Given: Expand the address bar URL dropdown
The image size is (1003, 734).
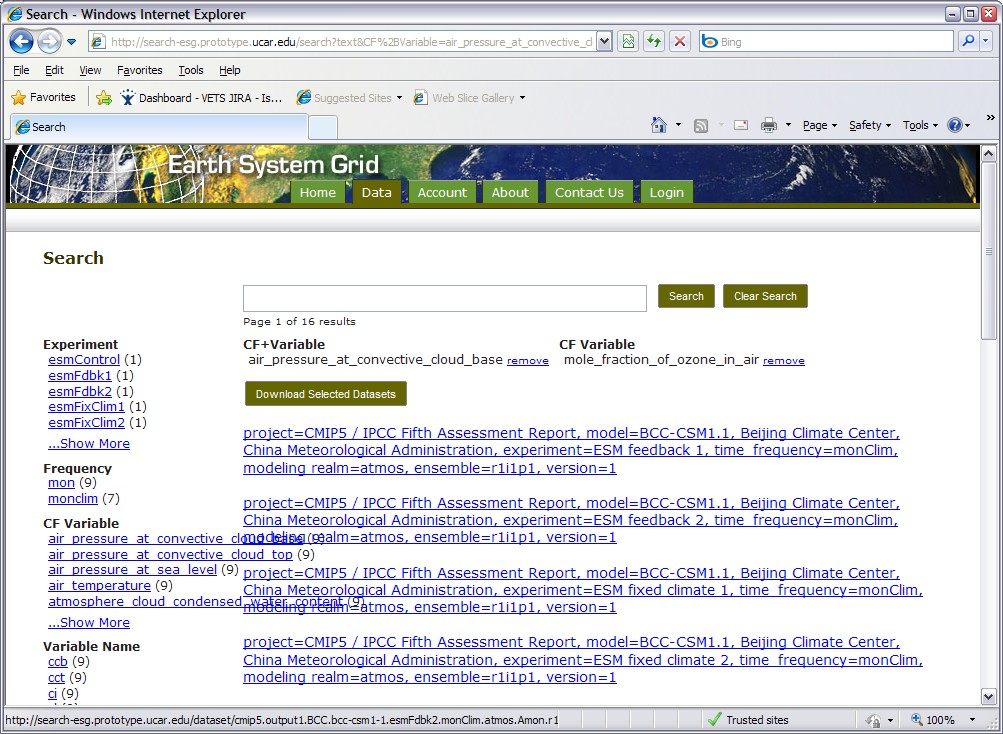Looking at the screenshot, I should coord(604,42).
